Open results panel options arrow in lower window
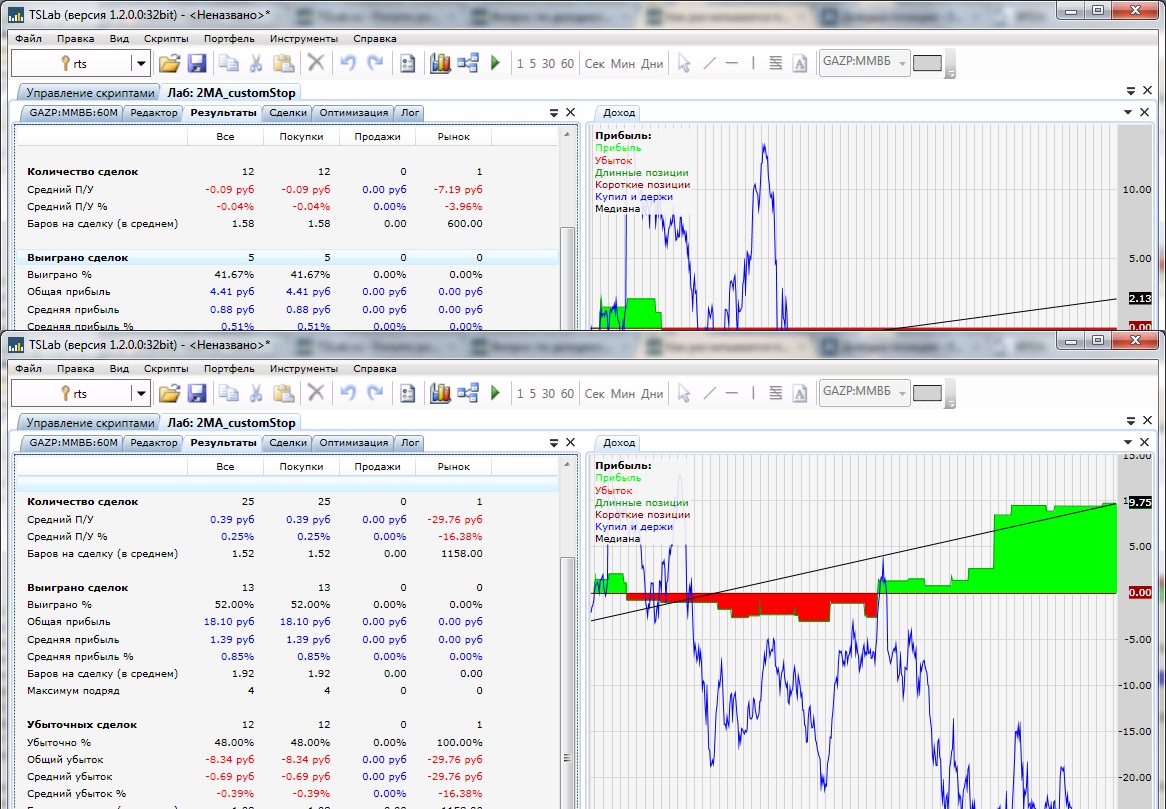The width and height of the screenshot is (1166, 809). pos(554,443)
